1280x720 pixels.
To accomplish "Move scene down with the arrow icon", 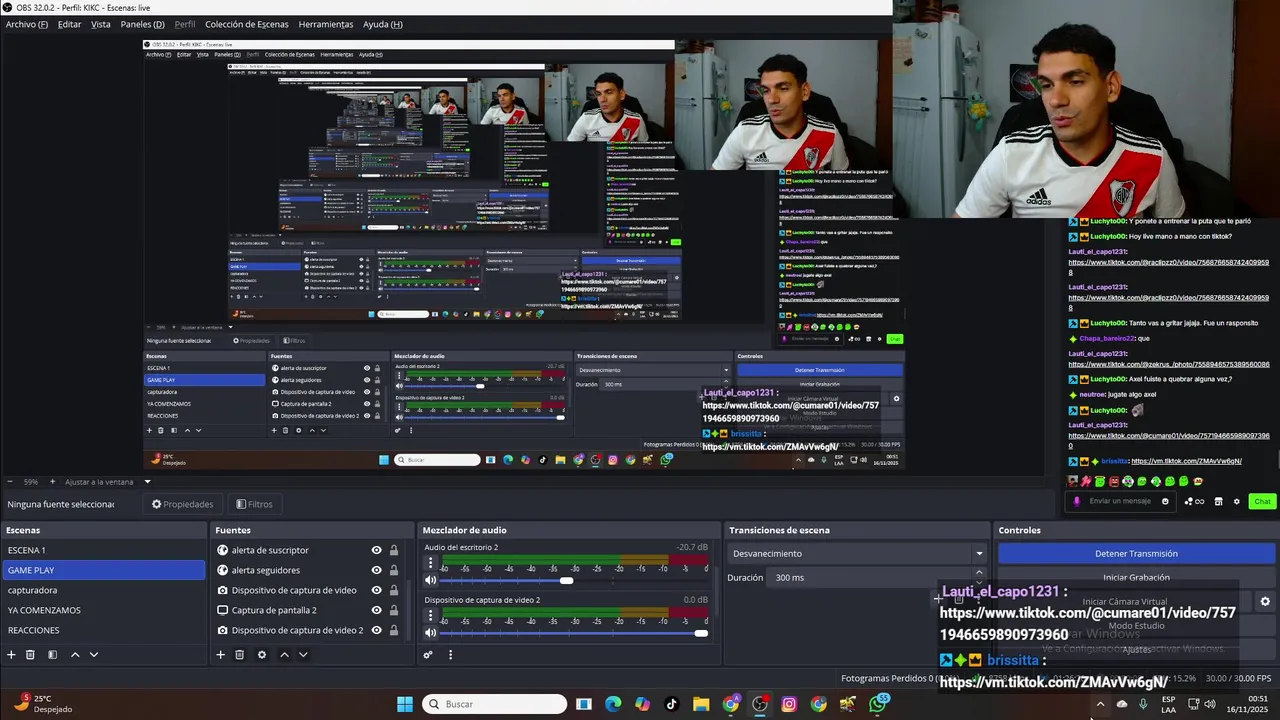I will pyautogui.click(x=94, y=655).
